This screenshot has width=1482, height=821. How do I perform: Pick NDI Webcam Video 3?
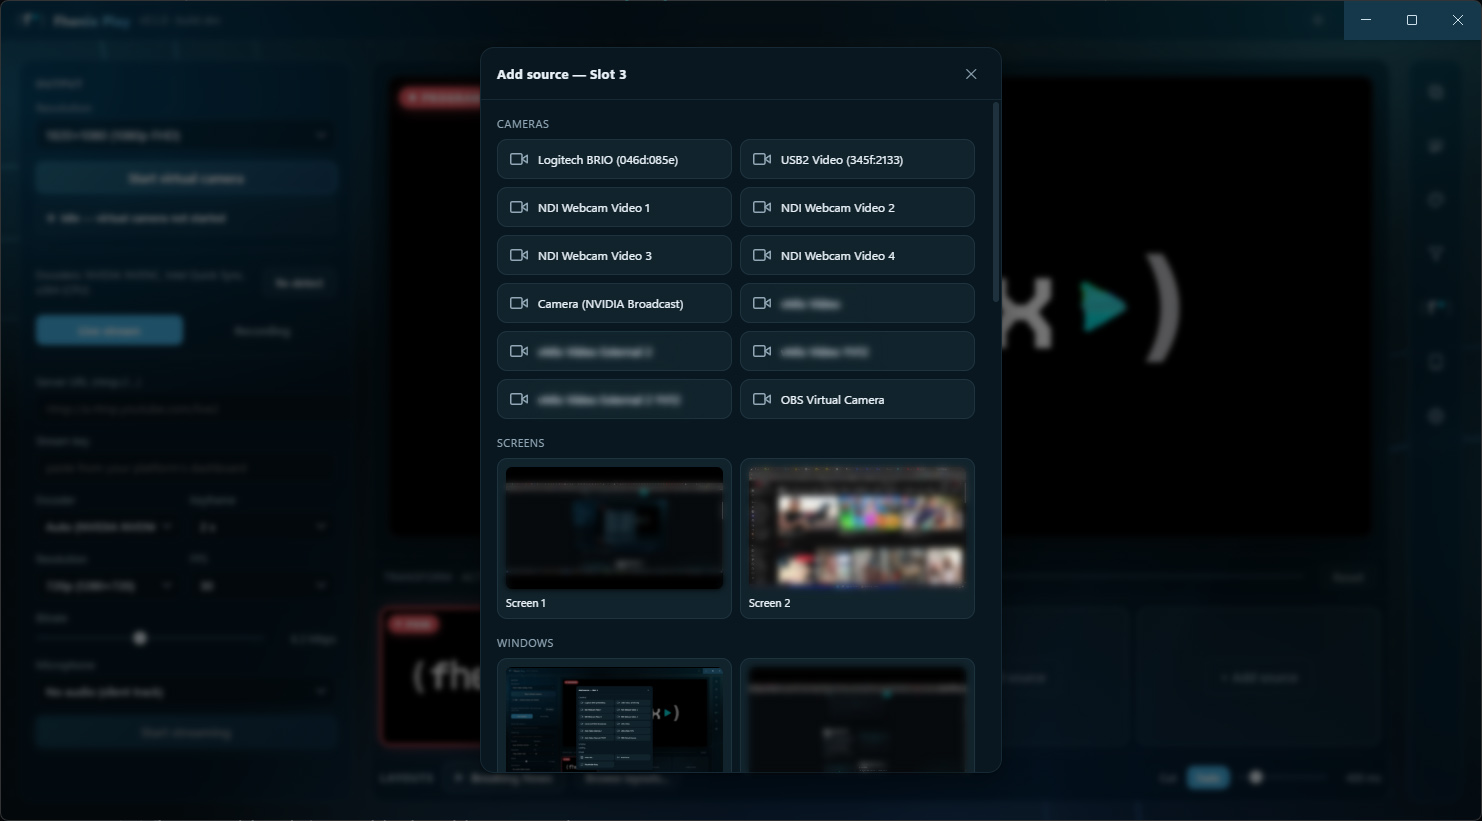(x=614, y=255)
